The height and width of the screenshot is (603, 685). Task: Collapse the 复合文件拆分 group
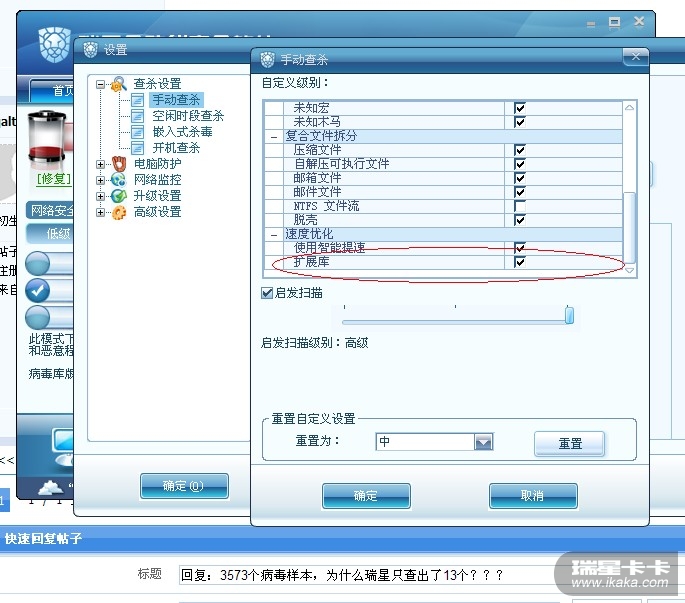coord(274,137)
